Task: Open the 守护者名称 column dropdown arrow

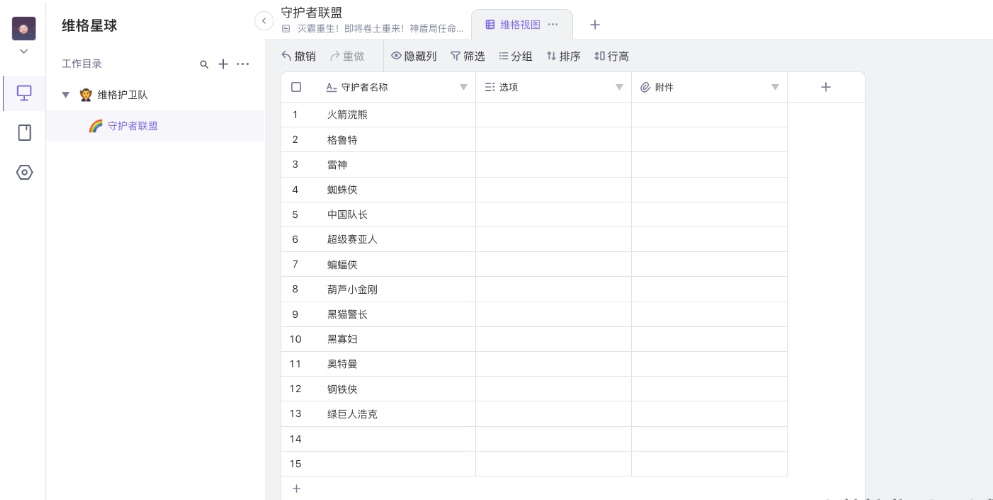Action: pos(464,87)
